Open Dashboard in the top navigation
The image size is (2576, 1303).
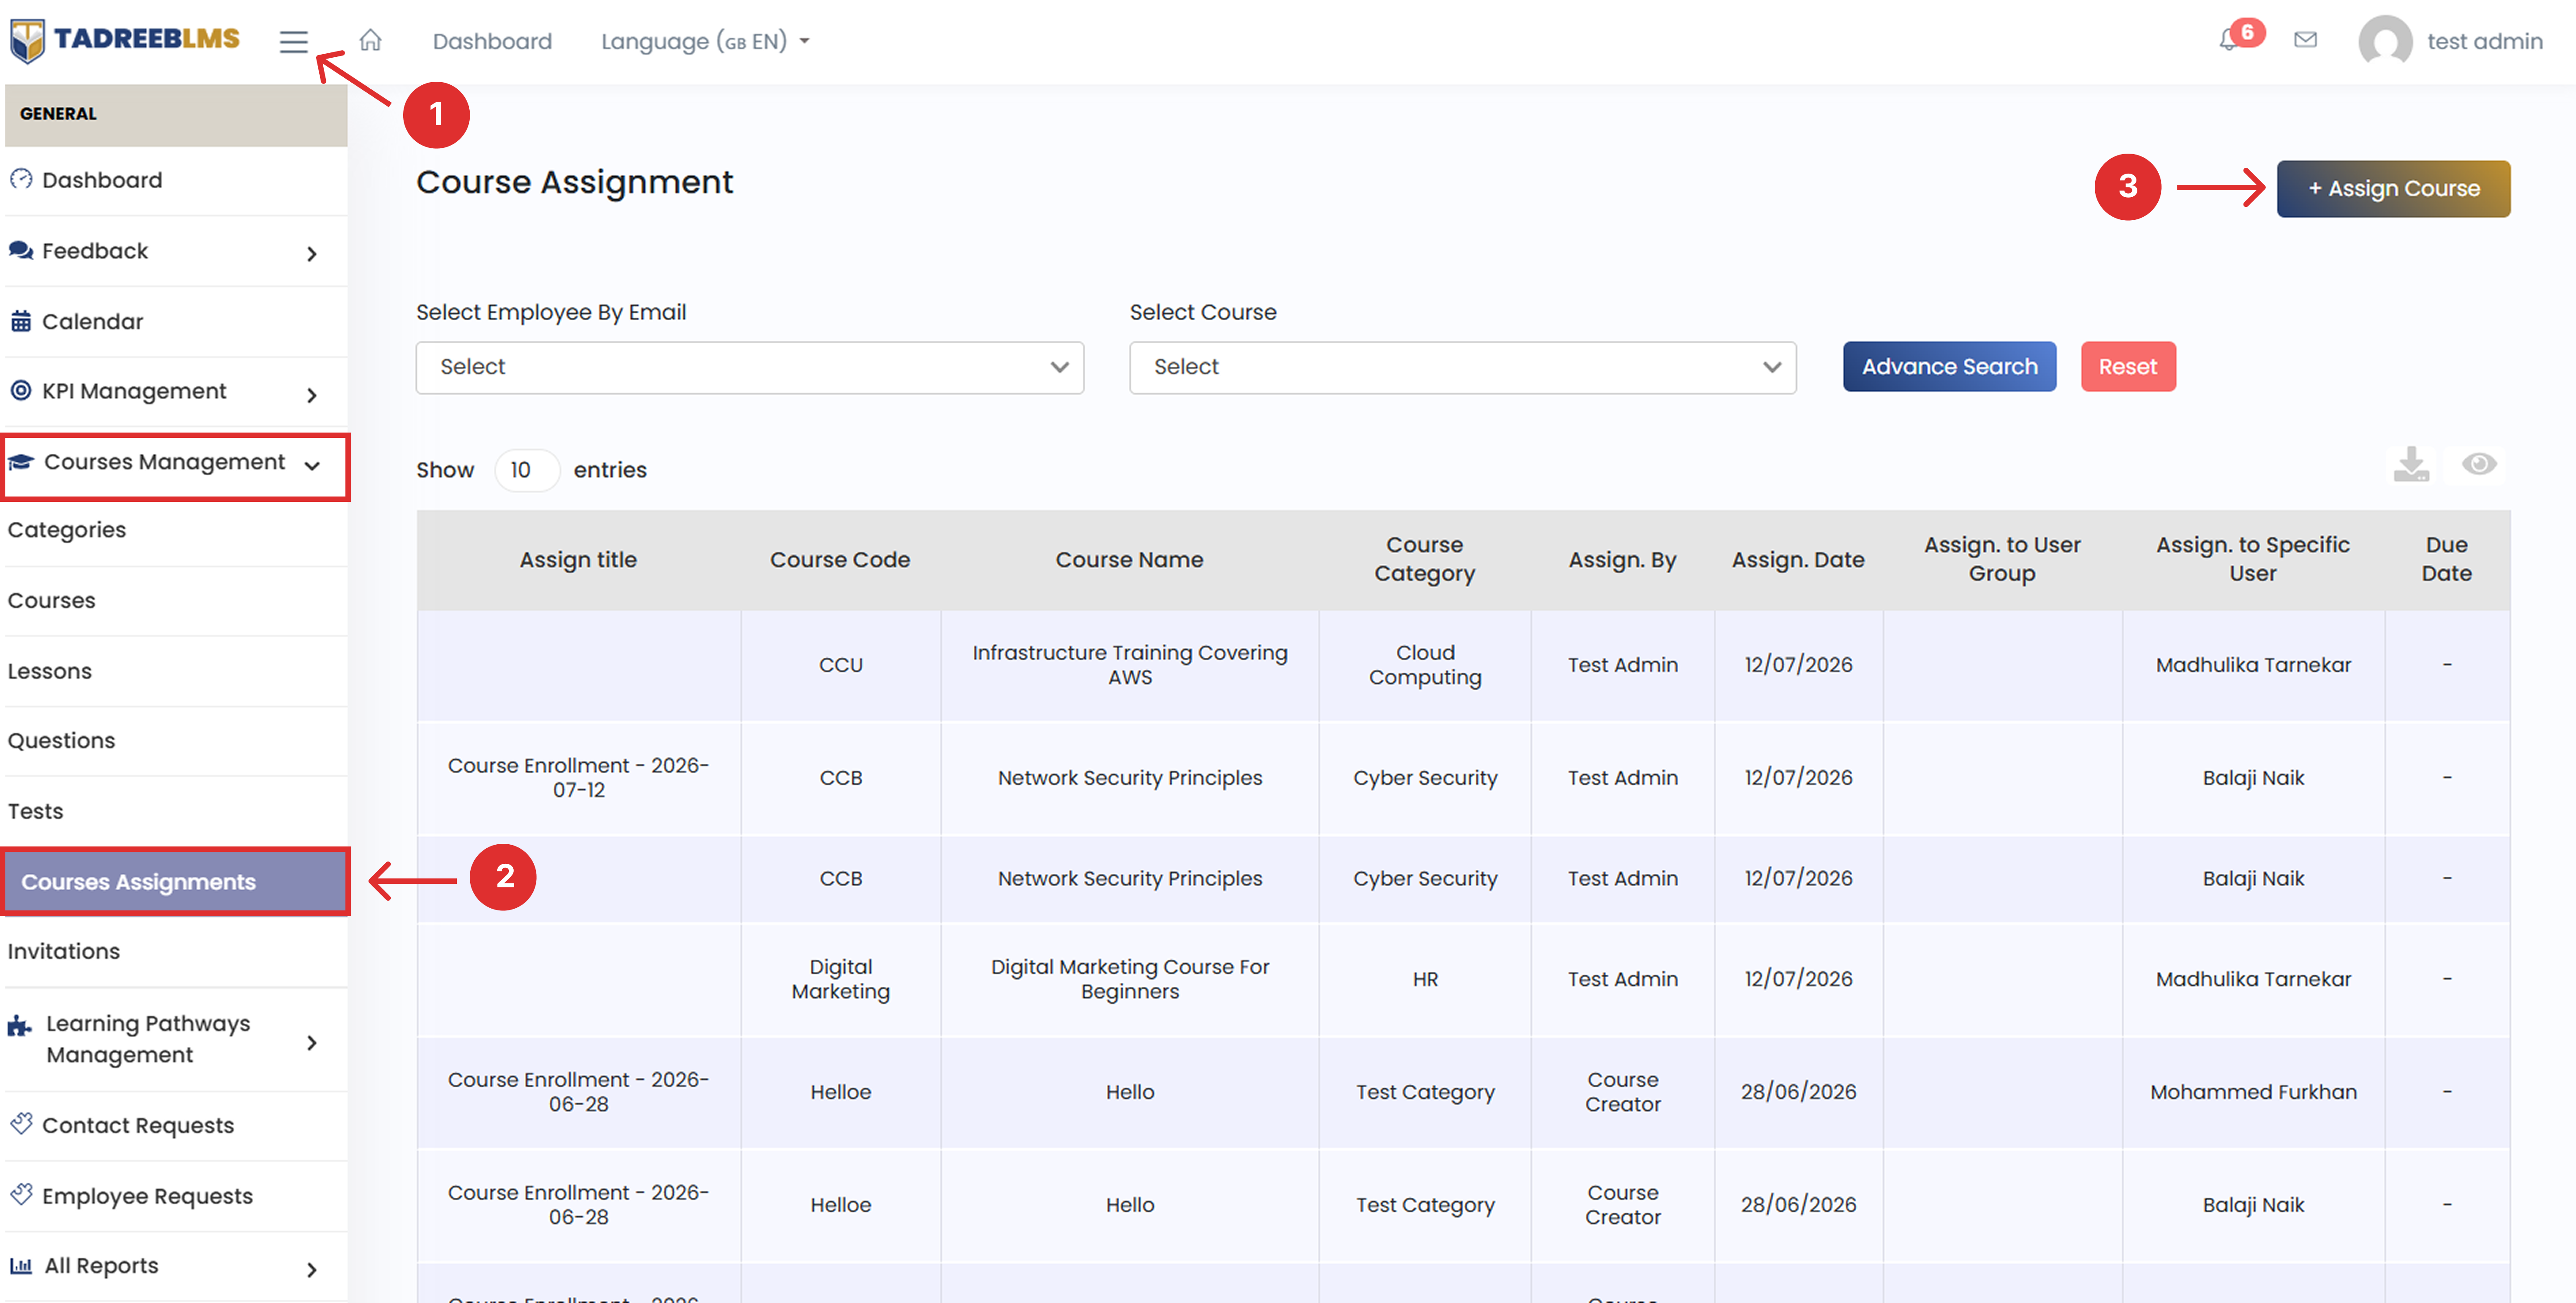pos(492,41)
